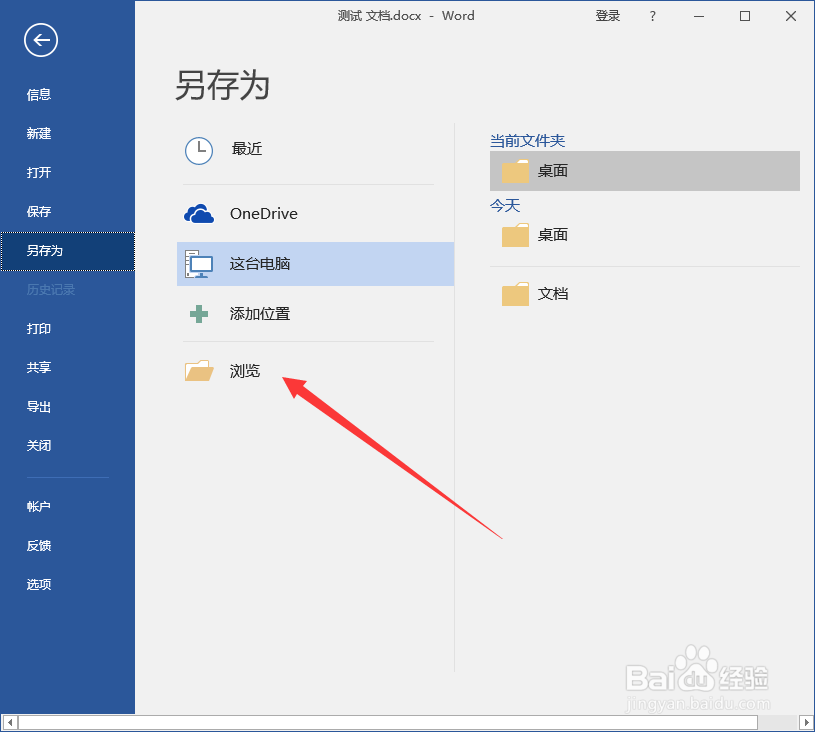Open the 桌面 folder under 当前文件夹
The width and height of the screenshot is (815, 732).
pos(515,170)
